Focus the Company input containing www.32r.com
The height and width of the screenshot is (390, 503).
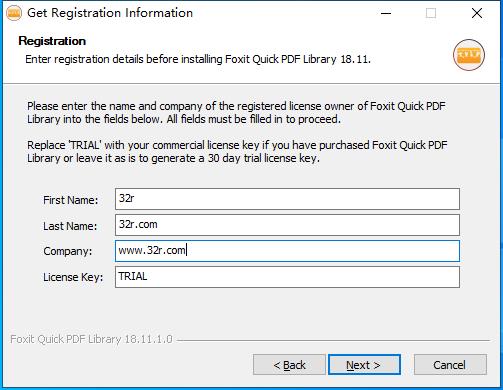pyautogui.click(x=287, y=251)
